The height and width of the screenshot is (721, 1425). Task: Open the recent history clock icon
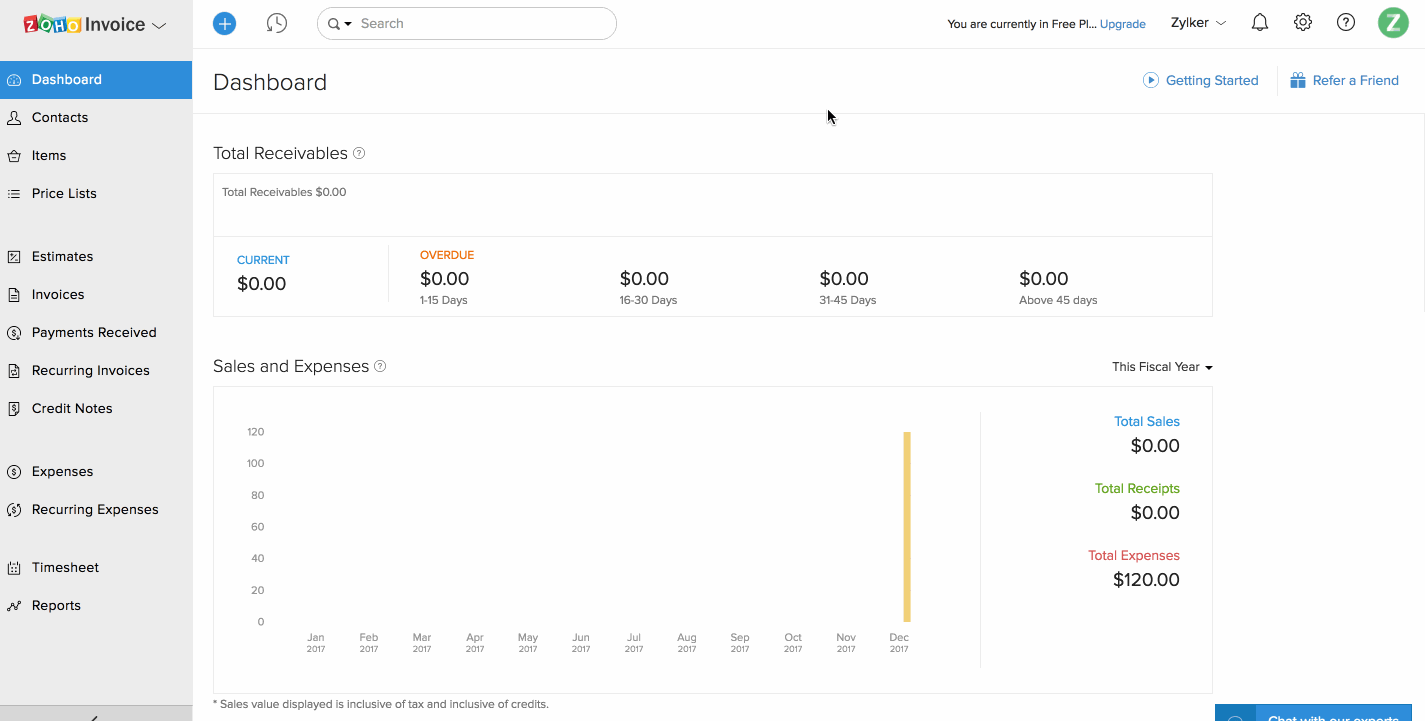[277, 23]
